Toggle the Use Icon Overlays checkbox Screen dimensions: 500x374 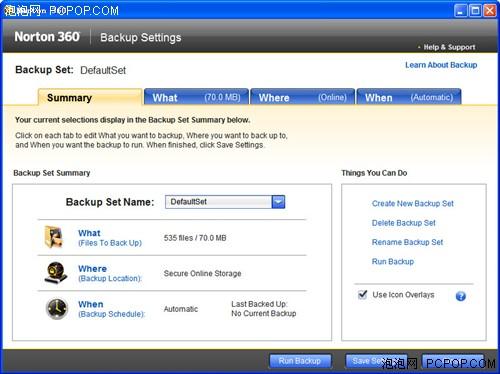pos(362,295)
